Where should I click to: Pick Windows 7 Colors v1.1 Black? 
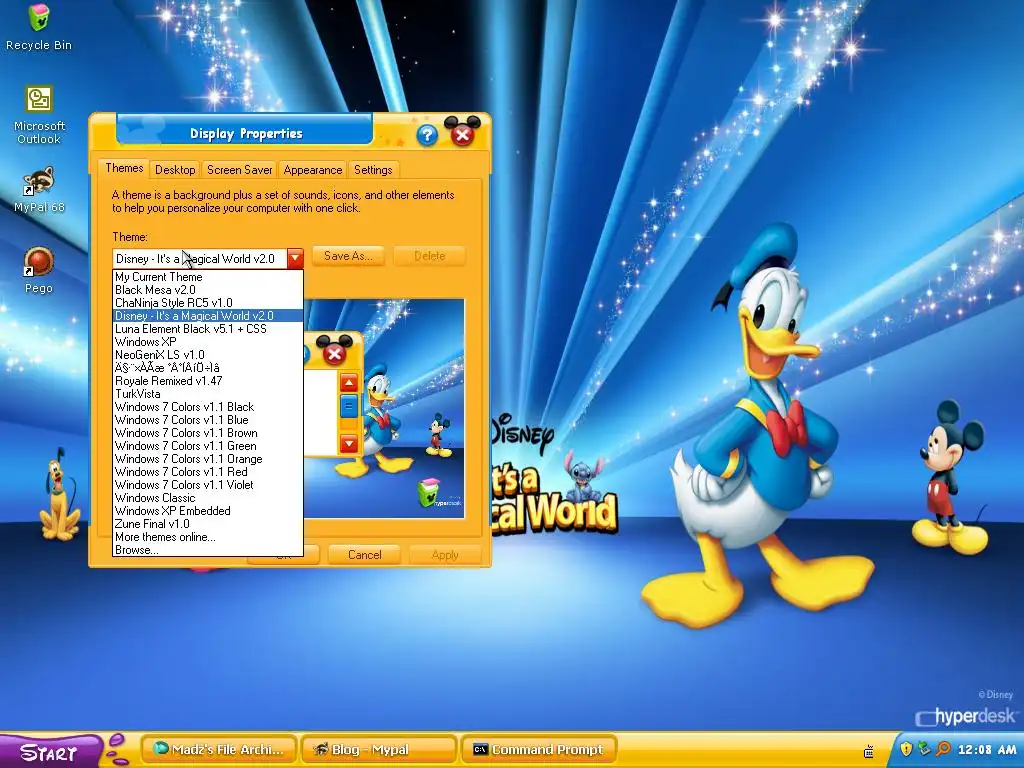pos(208,407)
